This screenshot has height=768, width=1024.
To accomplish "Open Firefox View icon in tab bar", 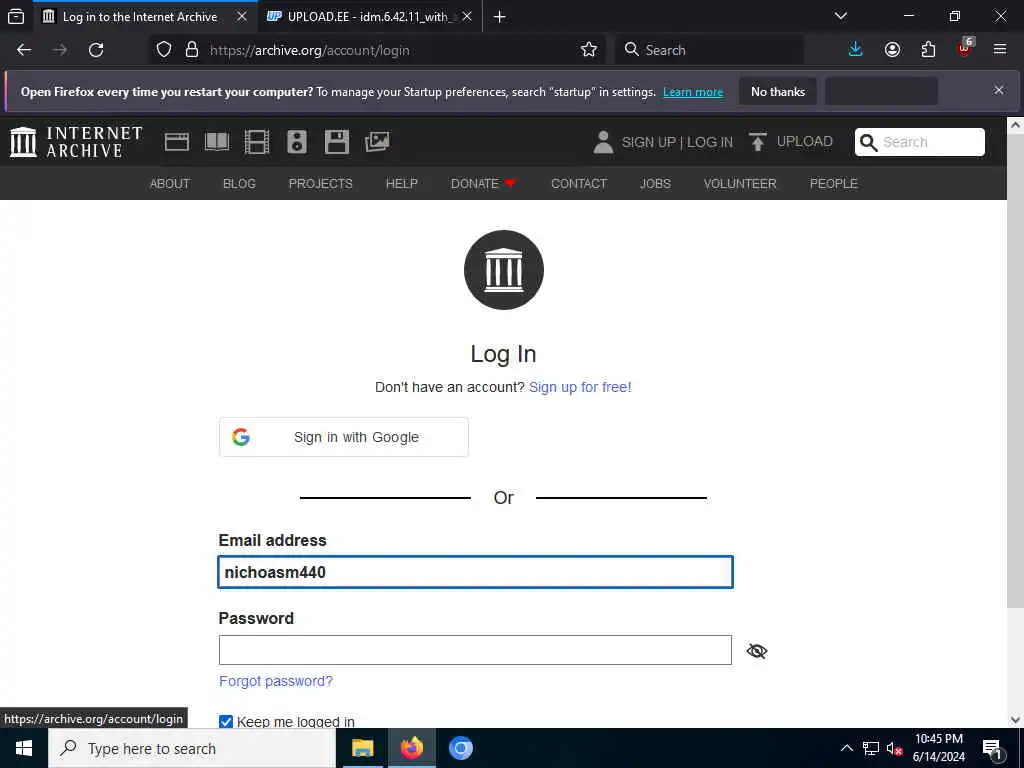I will coord(16,16).
